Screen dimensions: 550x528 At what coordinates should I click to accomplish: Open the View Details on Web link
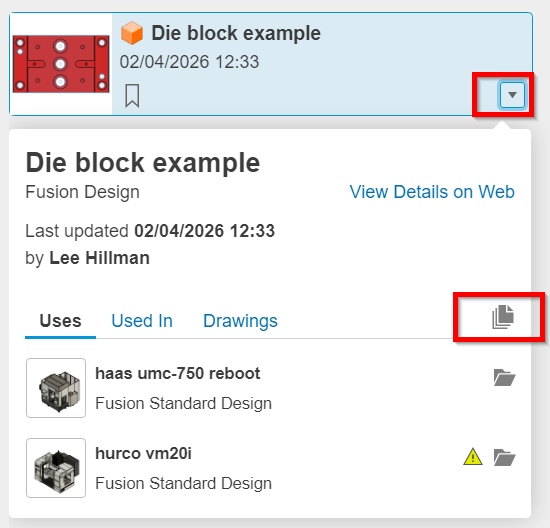click(x=432, y=192)
